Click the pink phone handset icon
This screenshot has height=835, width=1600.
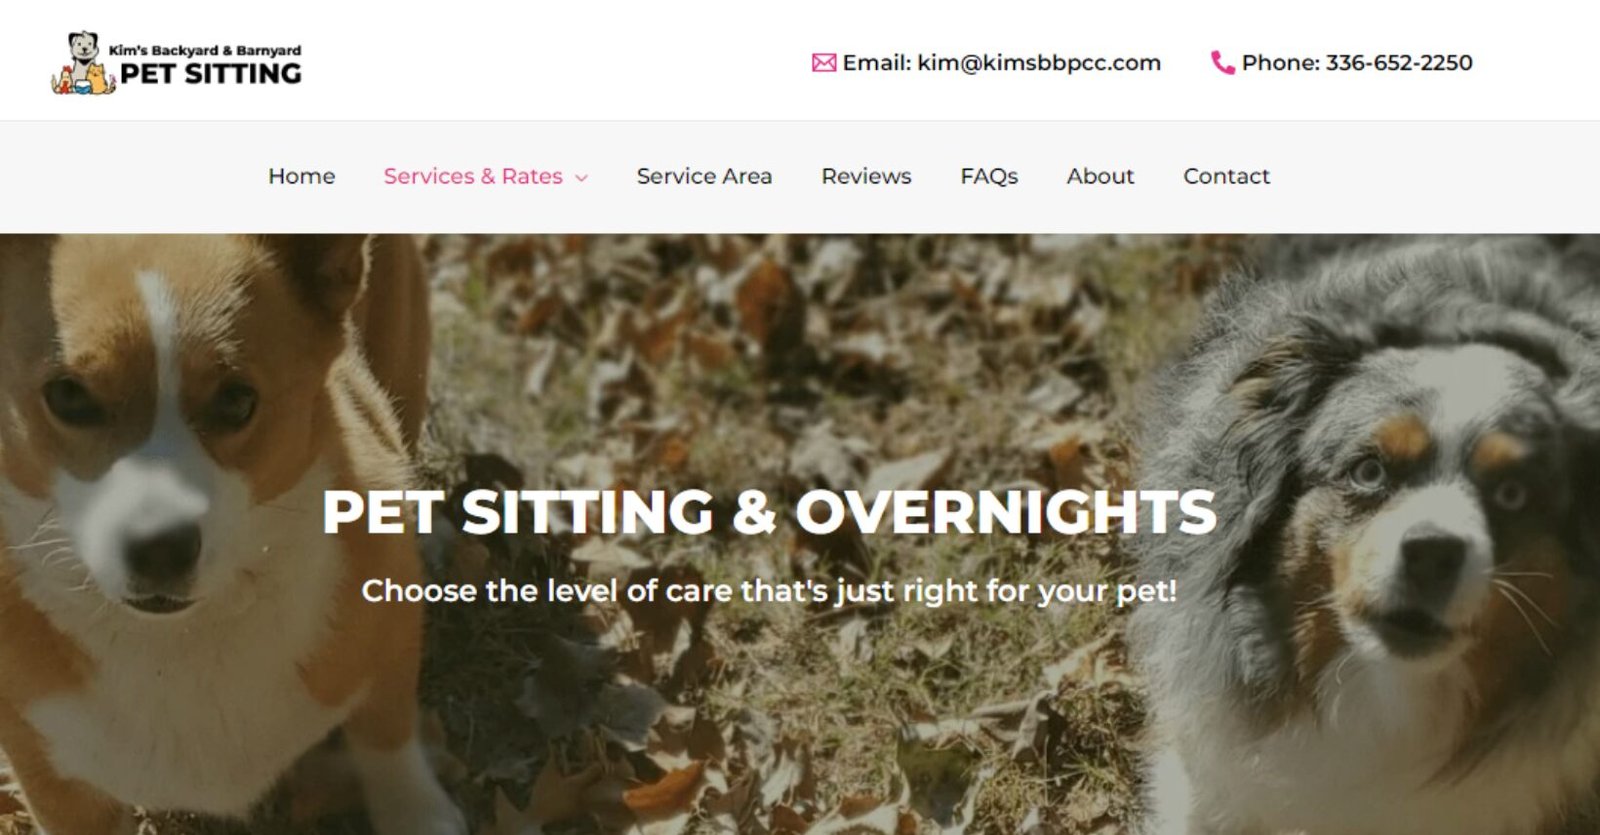[1222, 63]
